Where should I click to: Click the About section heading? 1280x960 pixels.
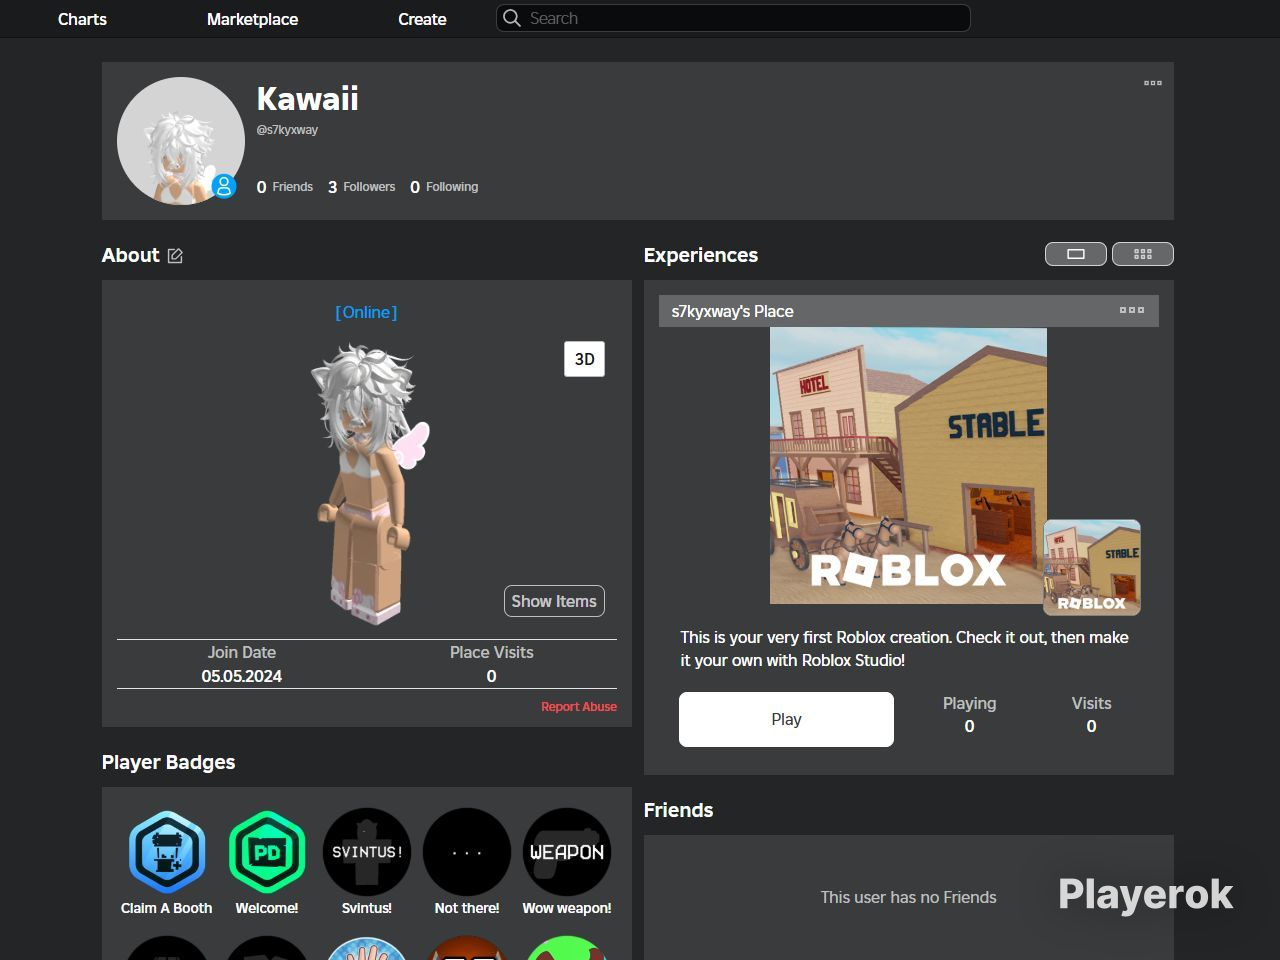130,255
